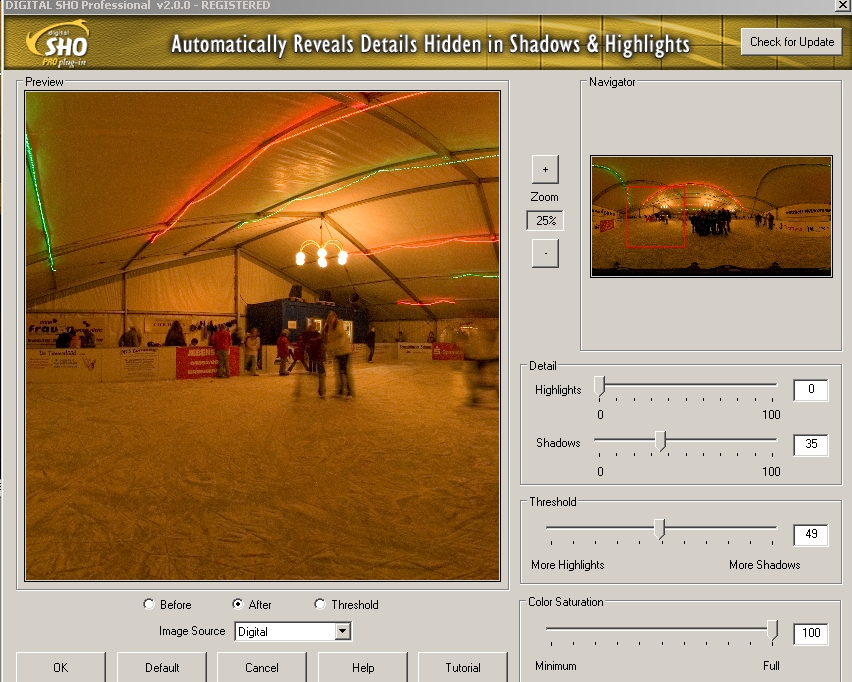The height and width of the screenshot is (682, 852).
Task: Click the Threshold slider handle
Action: click(x=659, y=529)
